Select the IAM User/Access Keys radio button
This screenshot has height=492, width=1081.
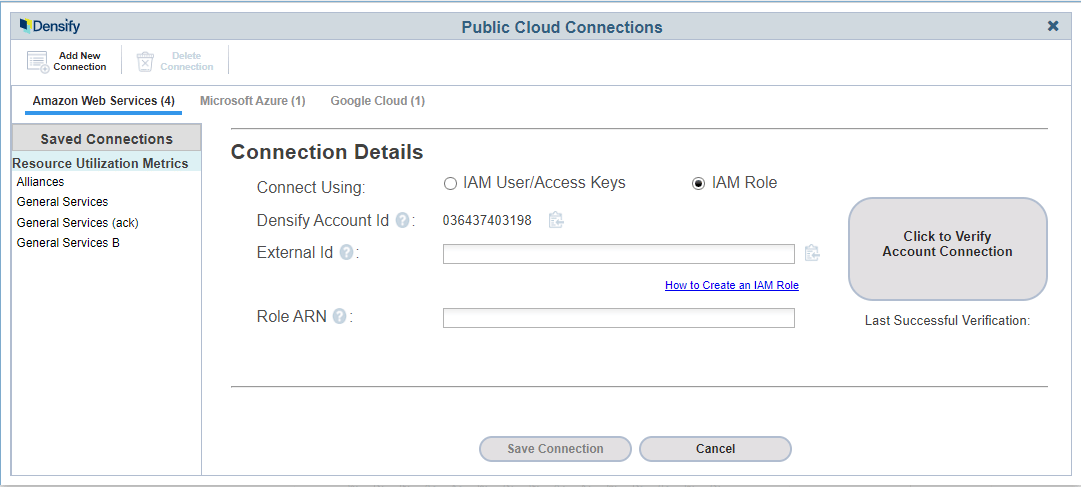(450, 183)
